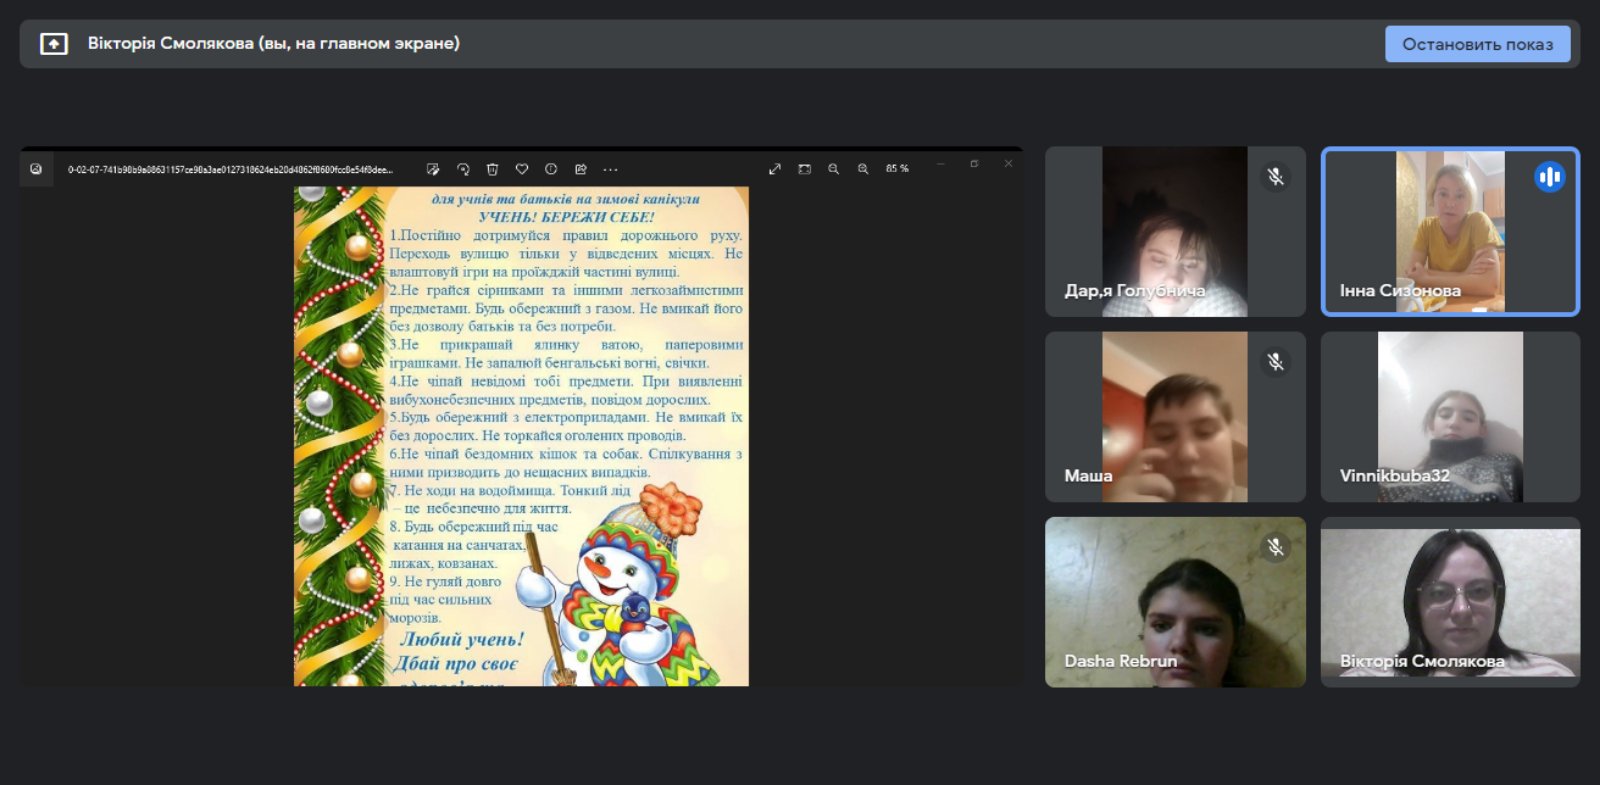Click the speaking audio indicator on Інна Сизонова tile
1600x785 pixels.
tap(1549, 177)
